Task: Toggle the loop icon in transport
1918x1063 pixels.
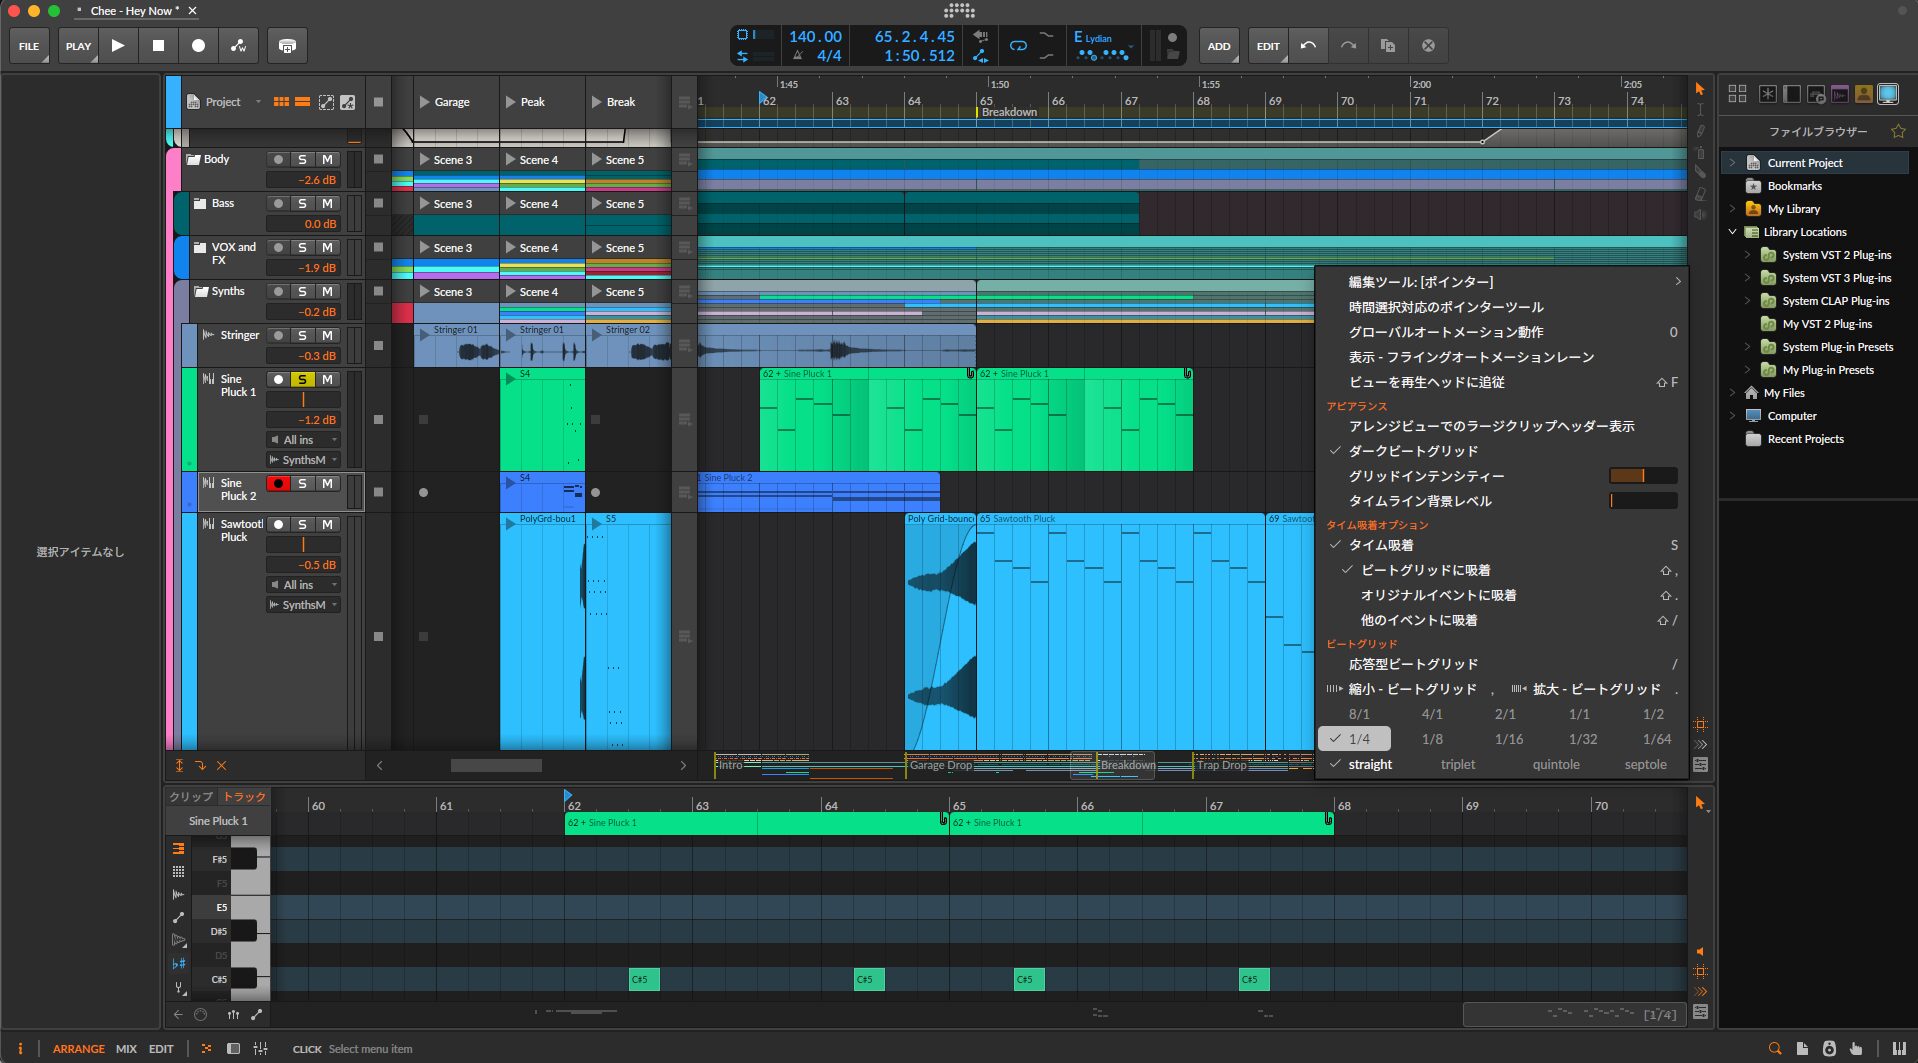Action: 1018,46
